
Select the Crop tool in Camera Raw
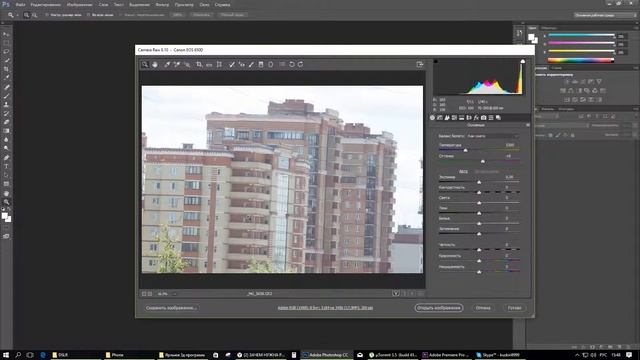click(199, 64)
